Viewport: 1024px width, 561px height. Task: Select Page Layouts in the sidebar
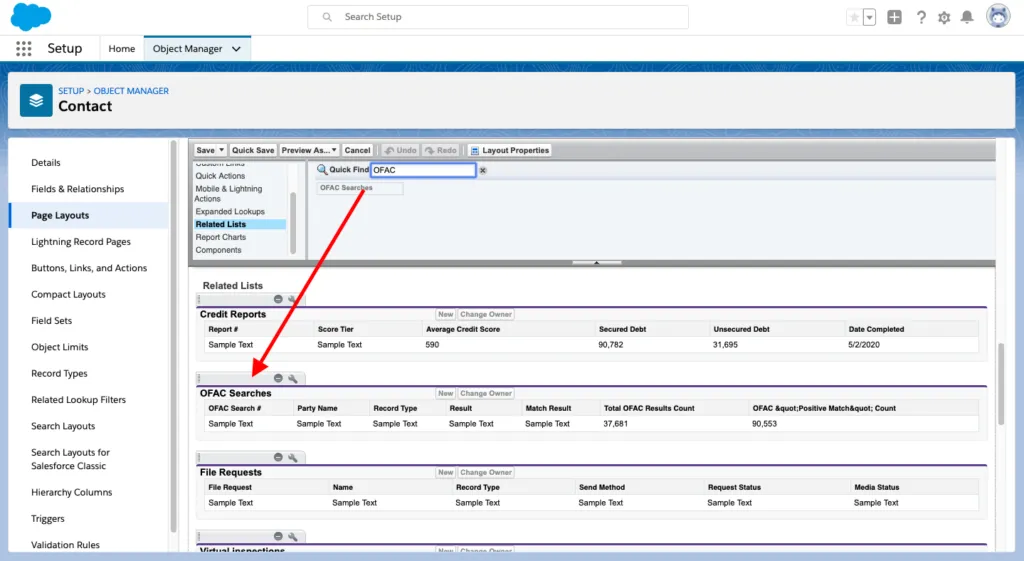[x=60, y=216]
